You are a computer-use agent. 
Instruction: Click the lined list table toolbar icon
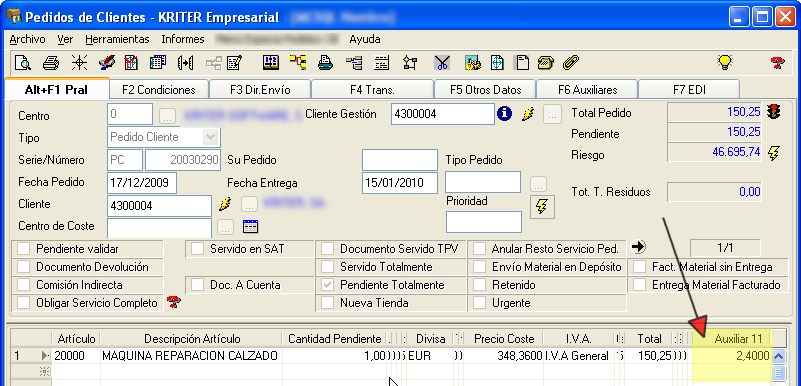click(381, 63)
